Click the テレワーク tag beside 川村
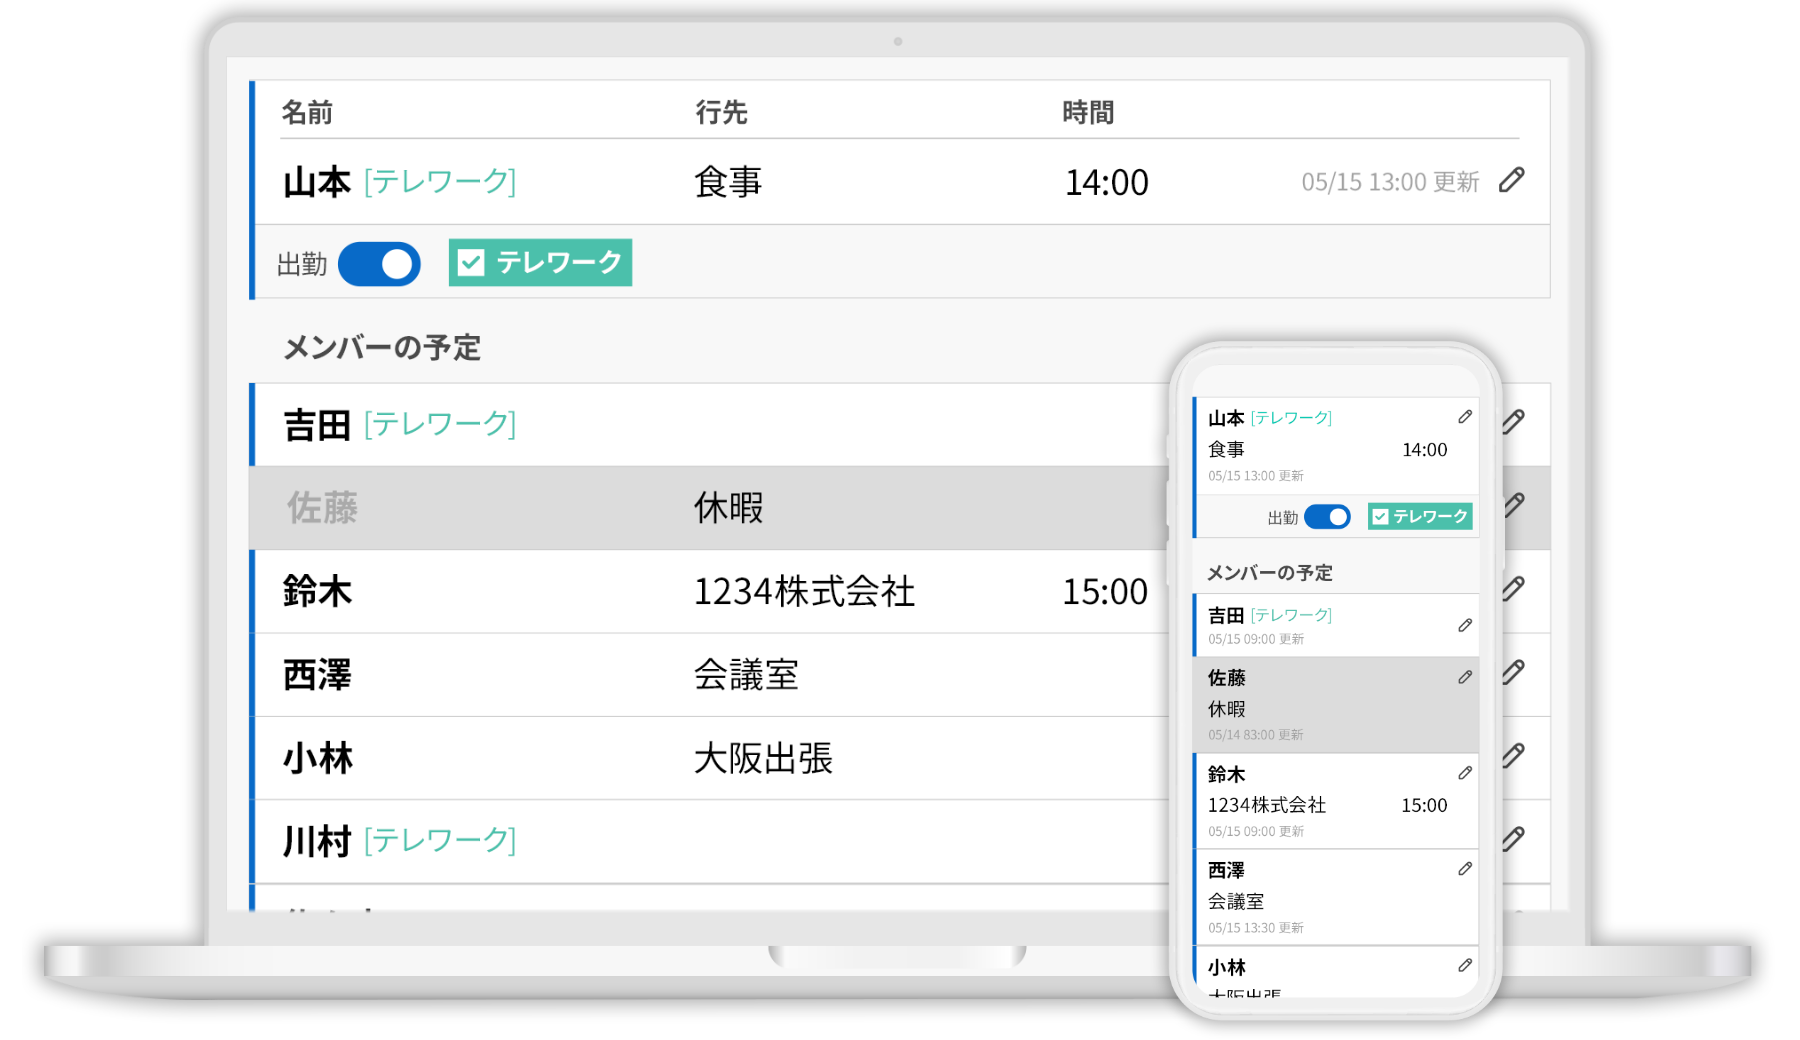 pos(440,841)
